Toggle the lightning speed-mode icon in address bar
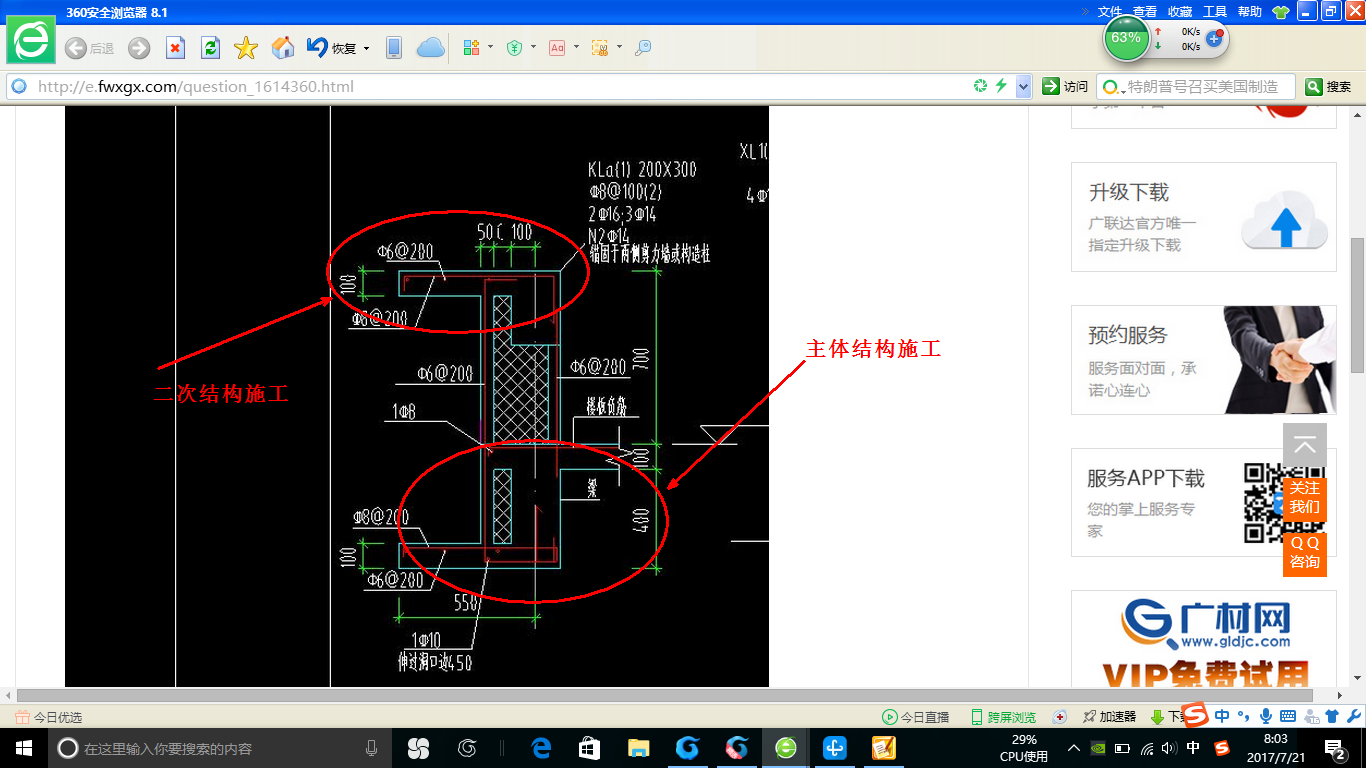The width and height of the screenshot is (1366, 768). [x=1001, y=87]
